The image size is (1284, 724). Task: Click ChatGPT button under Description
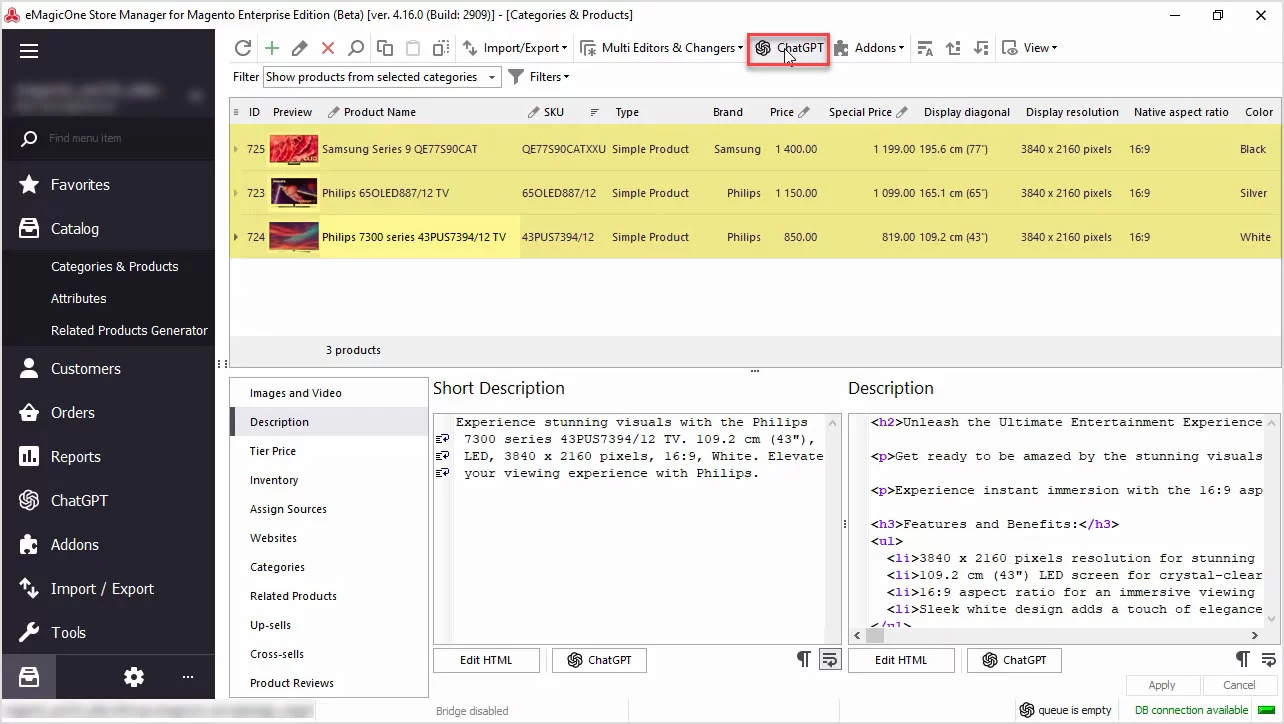(1014, 660)
